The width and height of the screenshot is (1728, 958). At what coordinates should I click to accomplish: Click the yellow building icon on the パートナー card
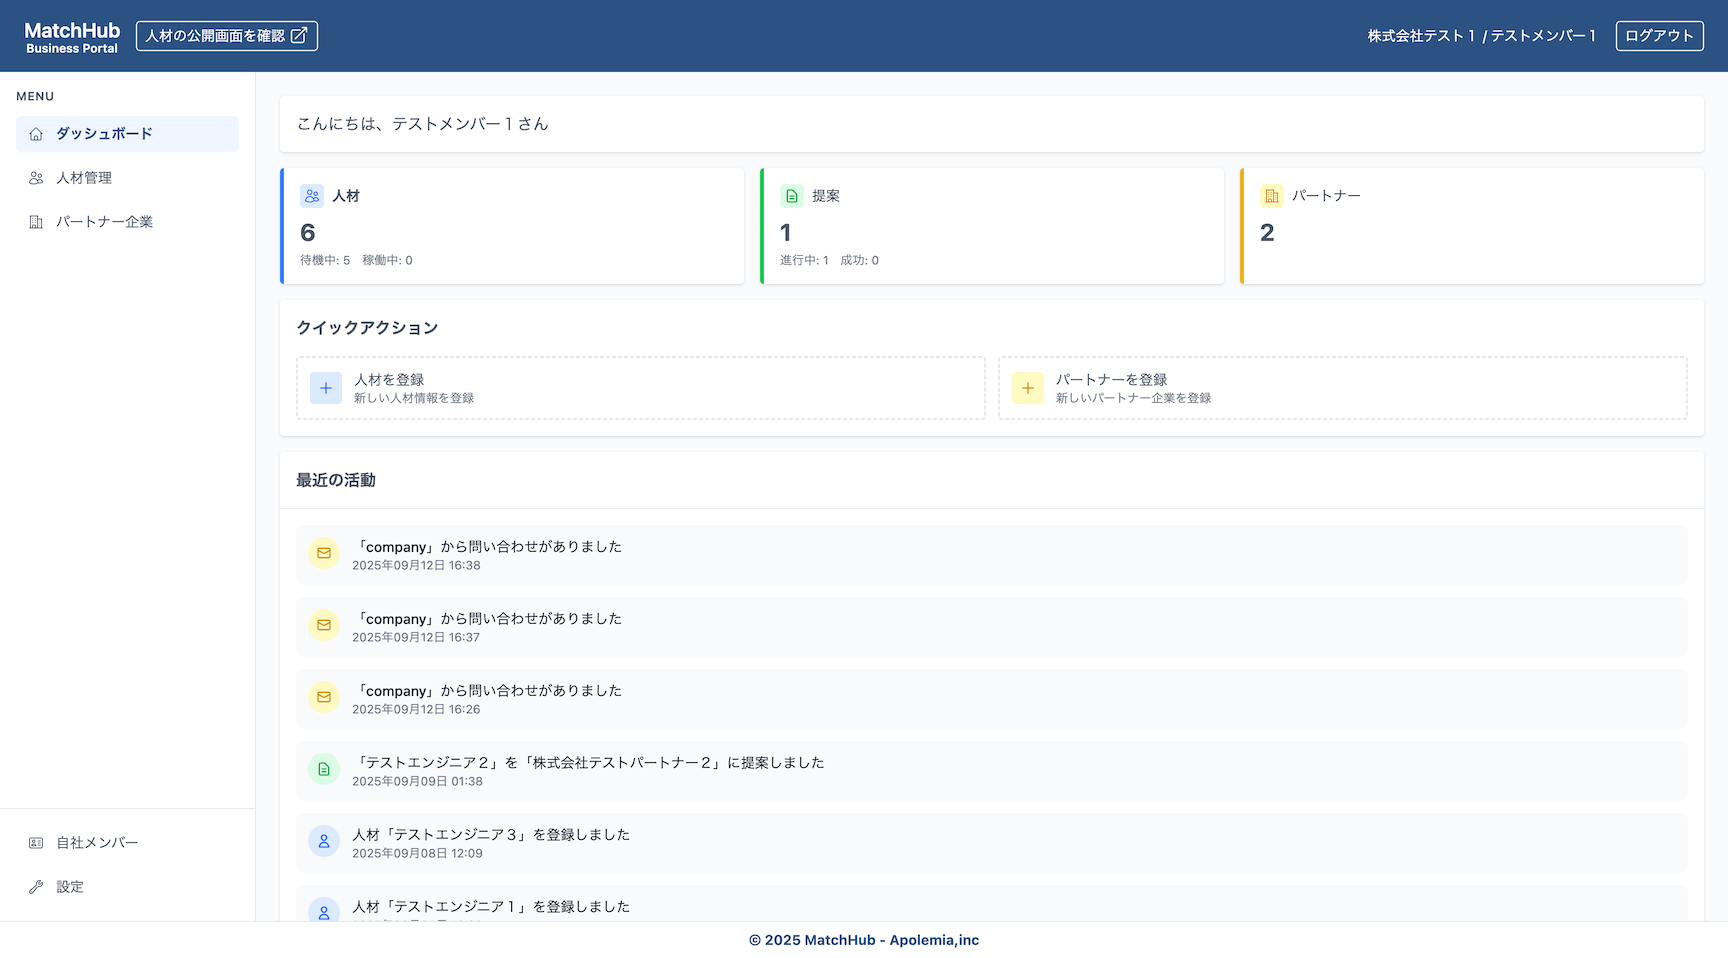coord(1271,195)
